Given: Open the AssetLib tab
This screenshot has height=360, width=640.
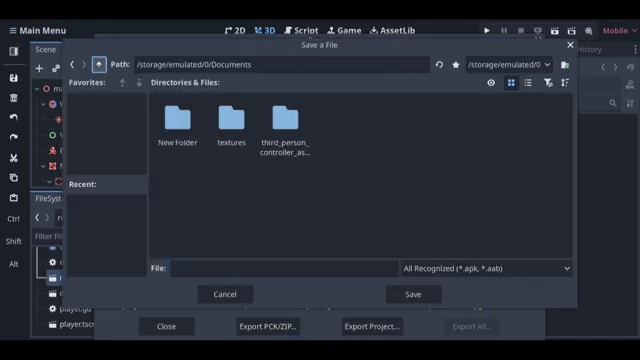Looking at the screenshot, I should pyautogui.click(x=392, y=31).
